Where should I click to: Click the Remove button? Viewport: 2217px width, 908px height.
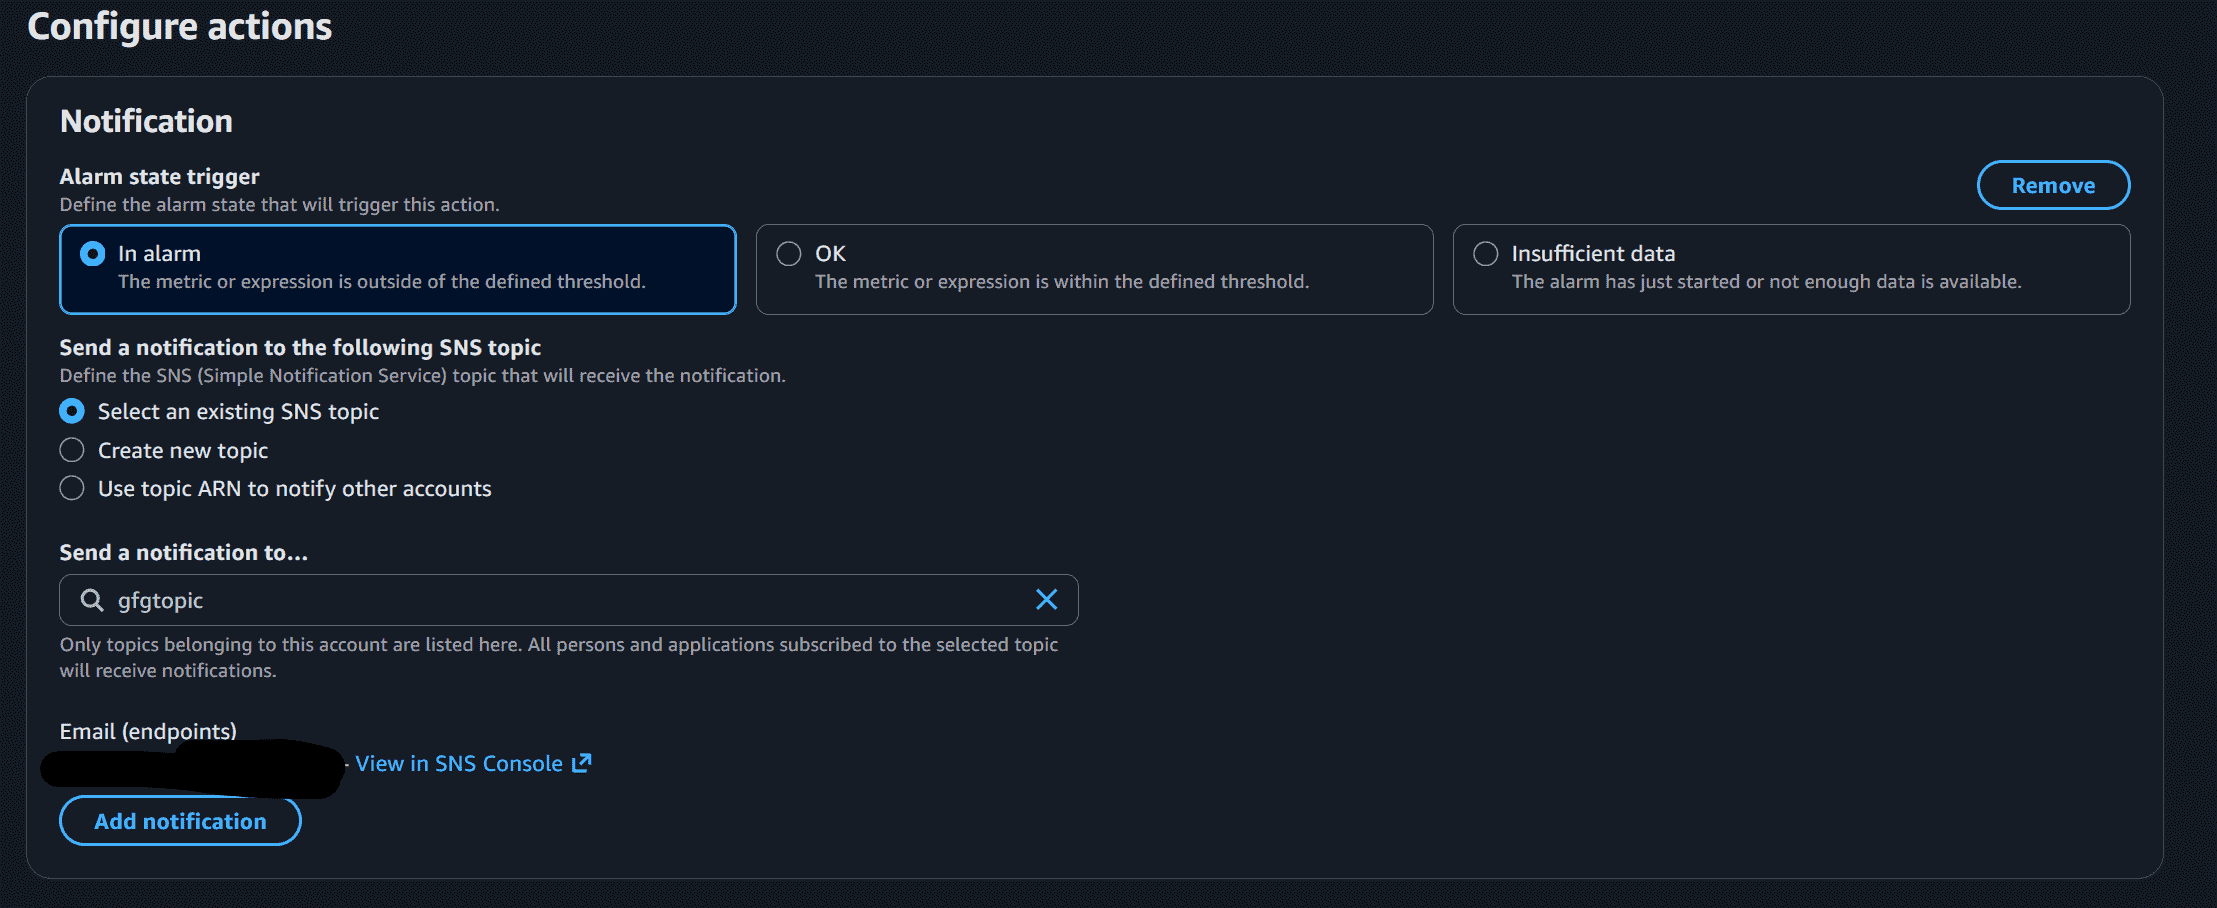click(x=2053, y=185)
